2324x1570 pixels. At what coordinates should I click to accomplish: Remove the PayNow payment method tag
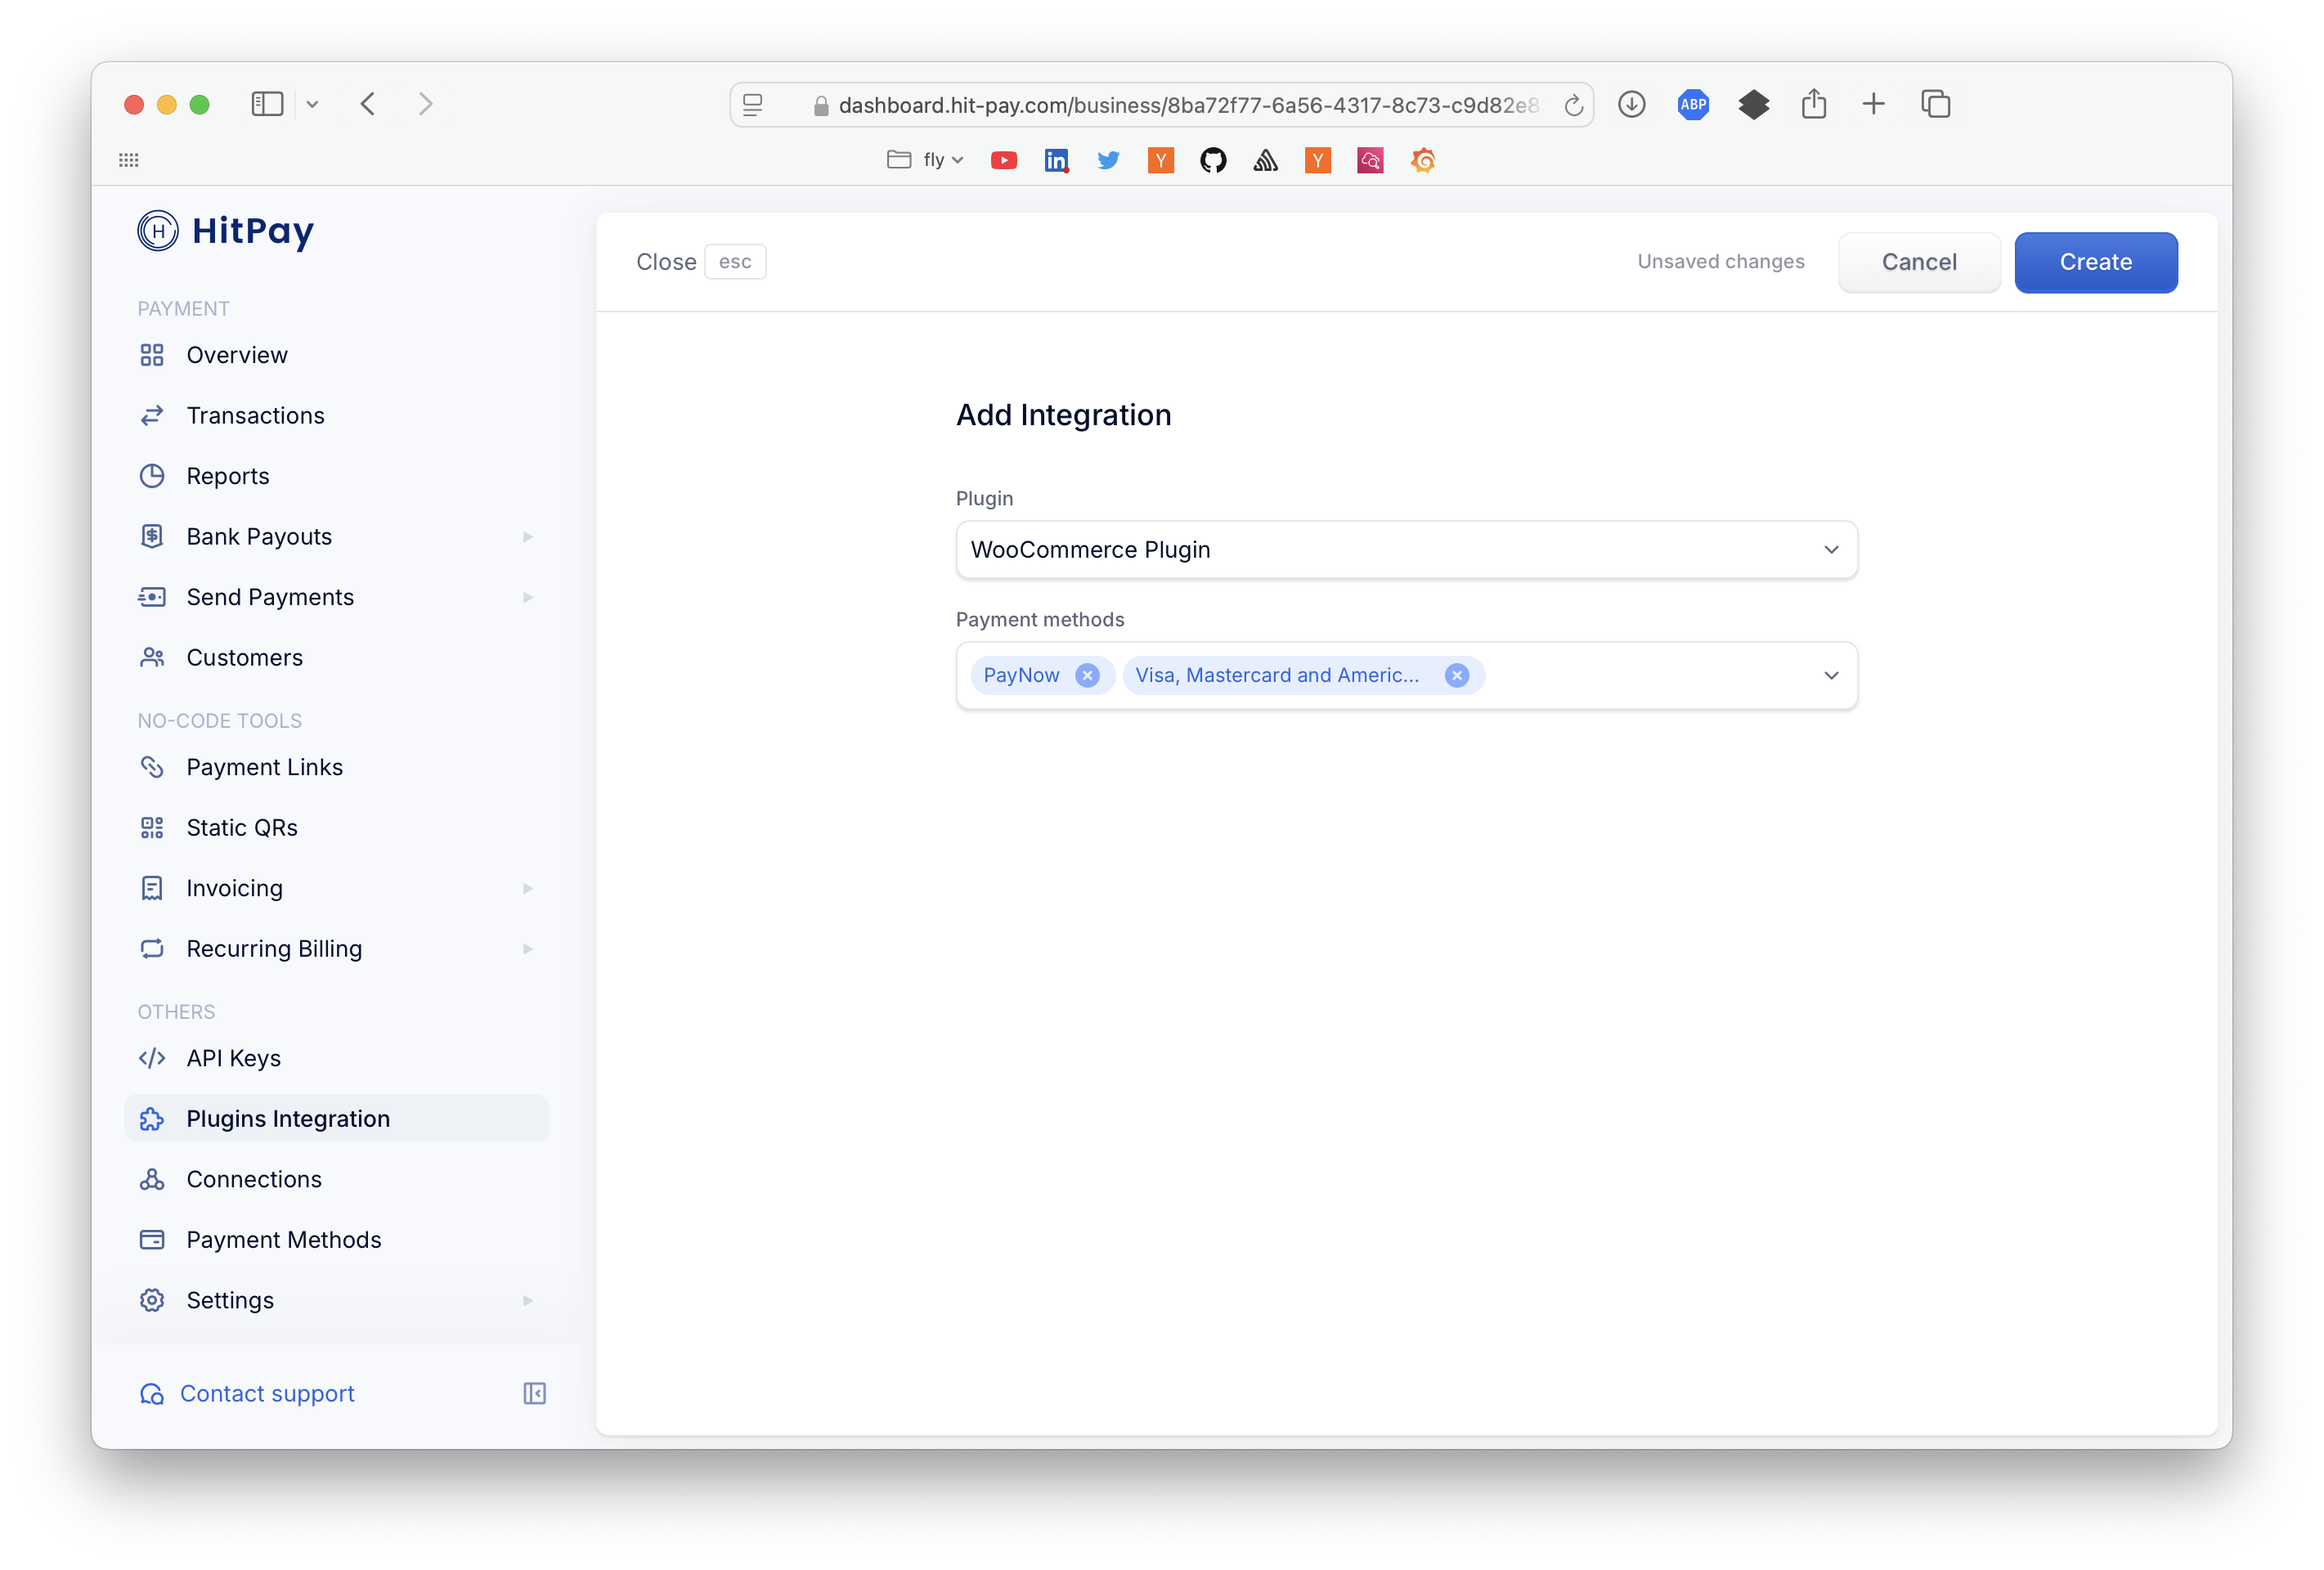[x=1087, y=675]
